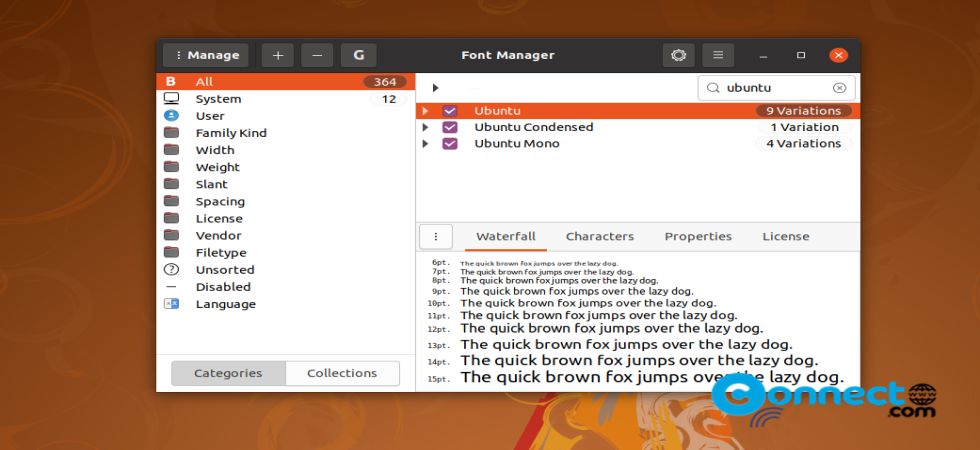Open the Manage mode menu button
Screen dimensions: 980x450
click(206, 55)
